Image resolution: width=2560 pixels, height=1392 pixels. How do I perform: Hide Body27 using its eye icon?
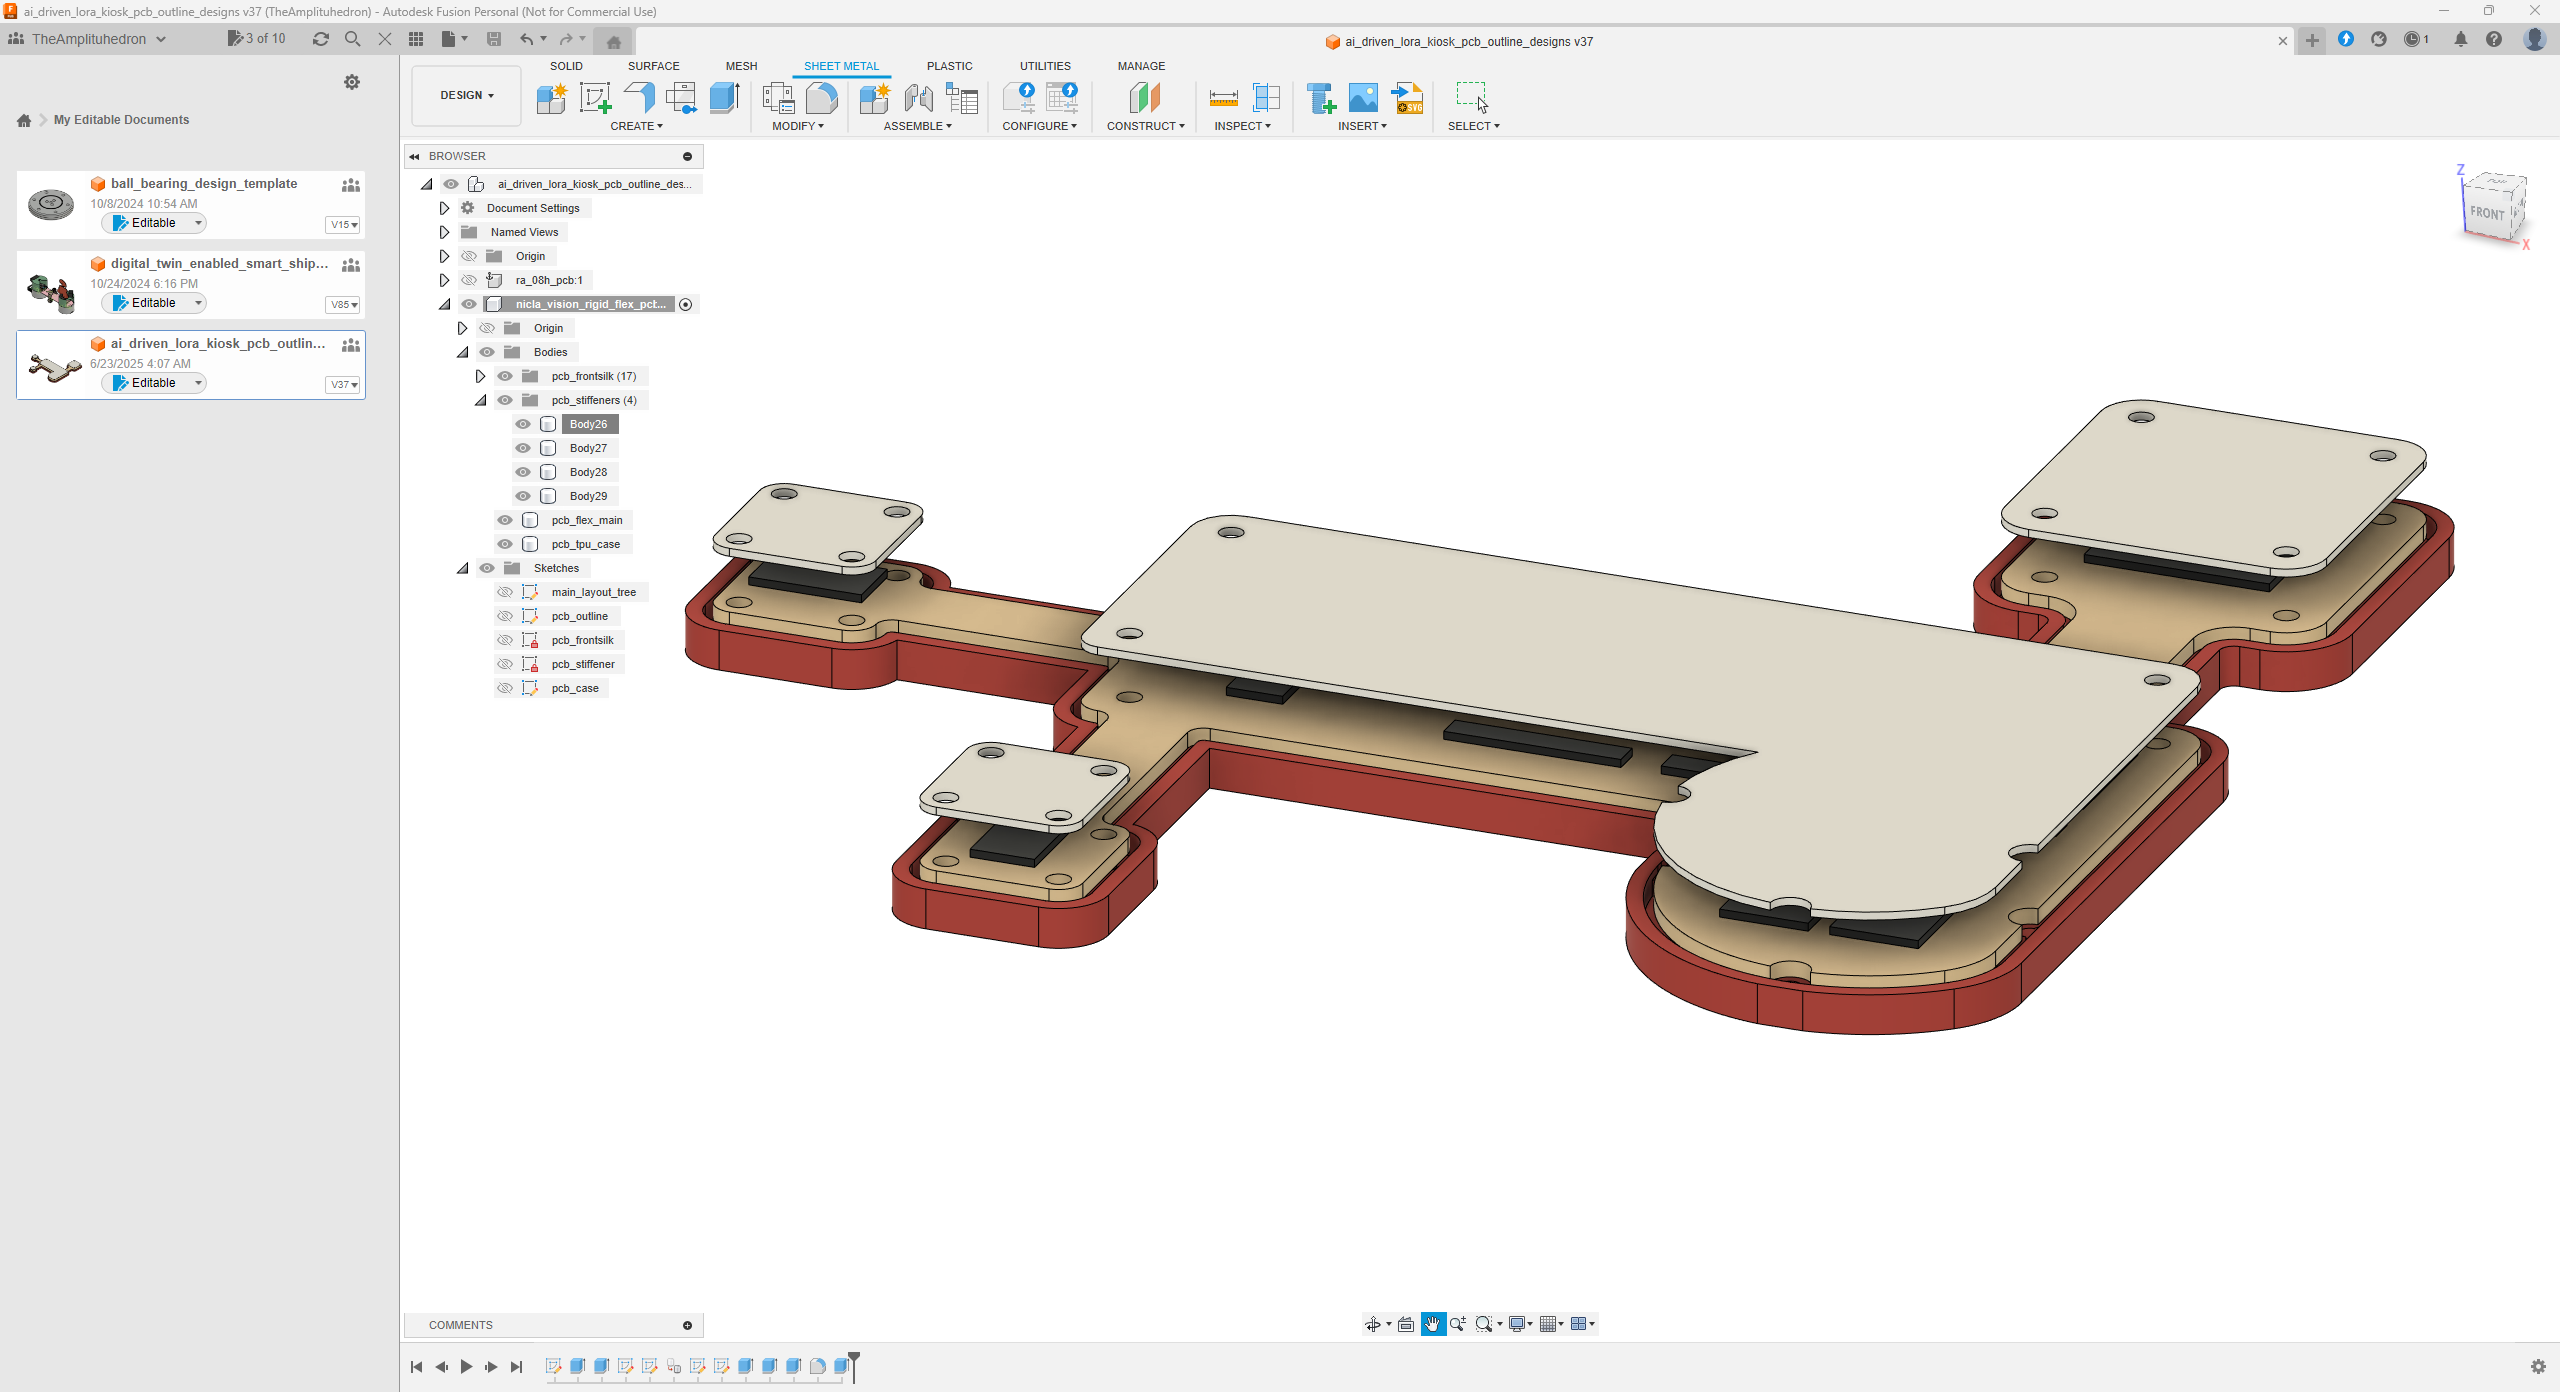523,448
